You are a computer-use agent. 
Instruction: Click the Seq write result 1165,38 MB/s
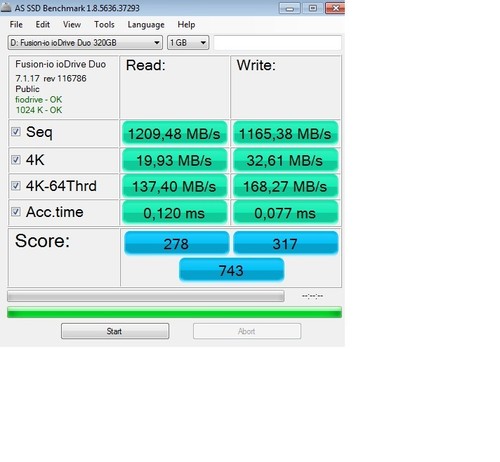[x=285, y=133]
